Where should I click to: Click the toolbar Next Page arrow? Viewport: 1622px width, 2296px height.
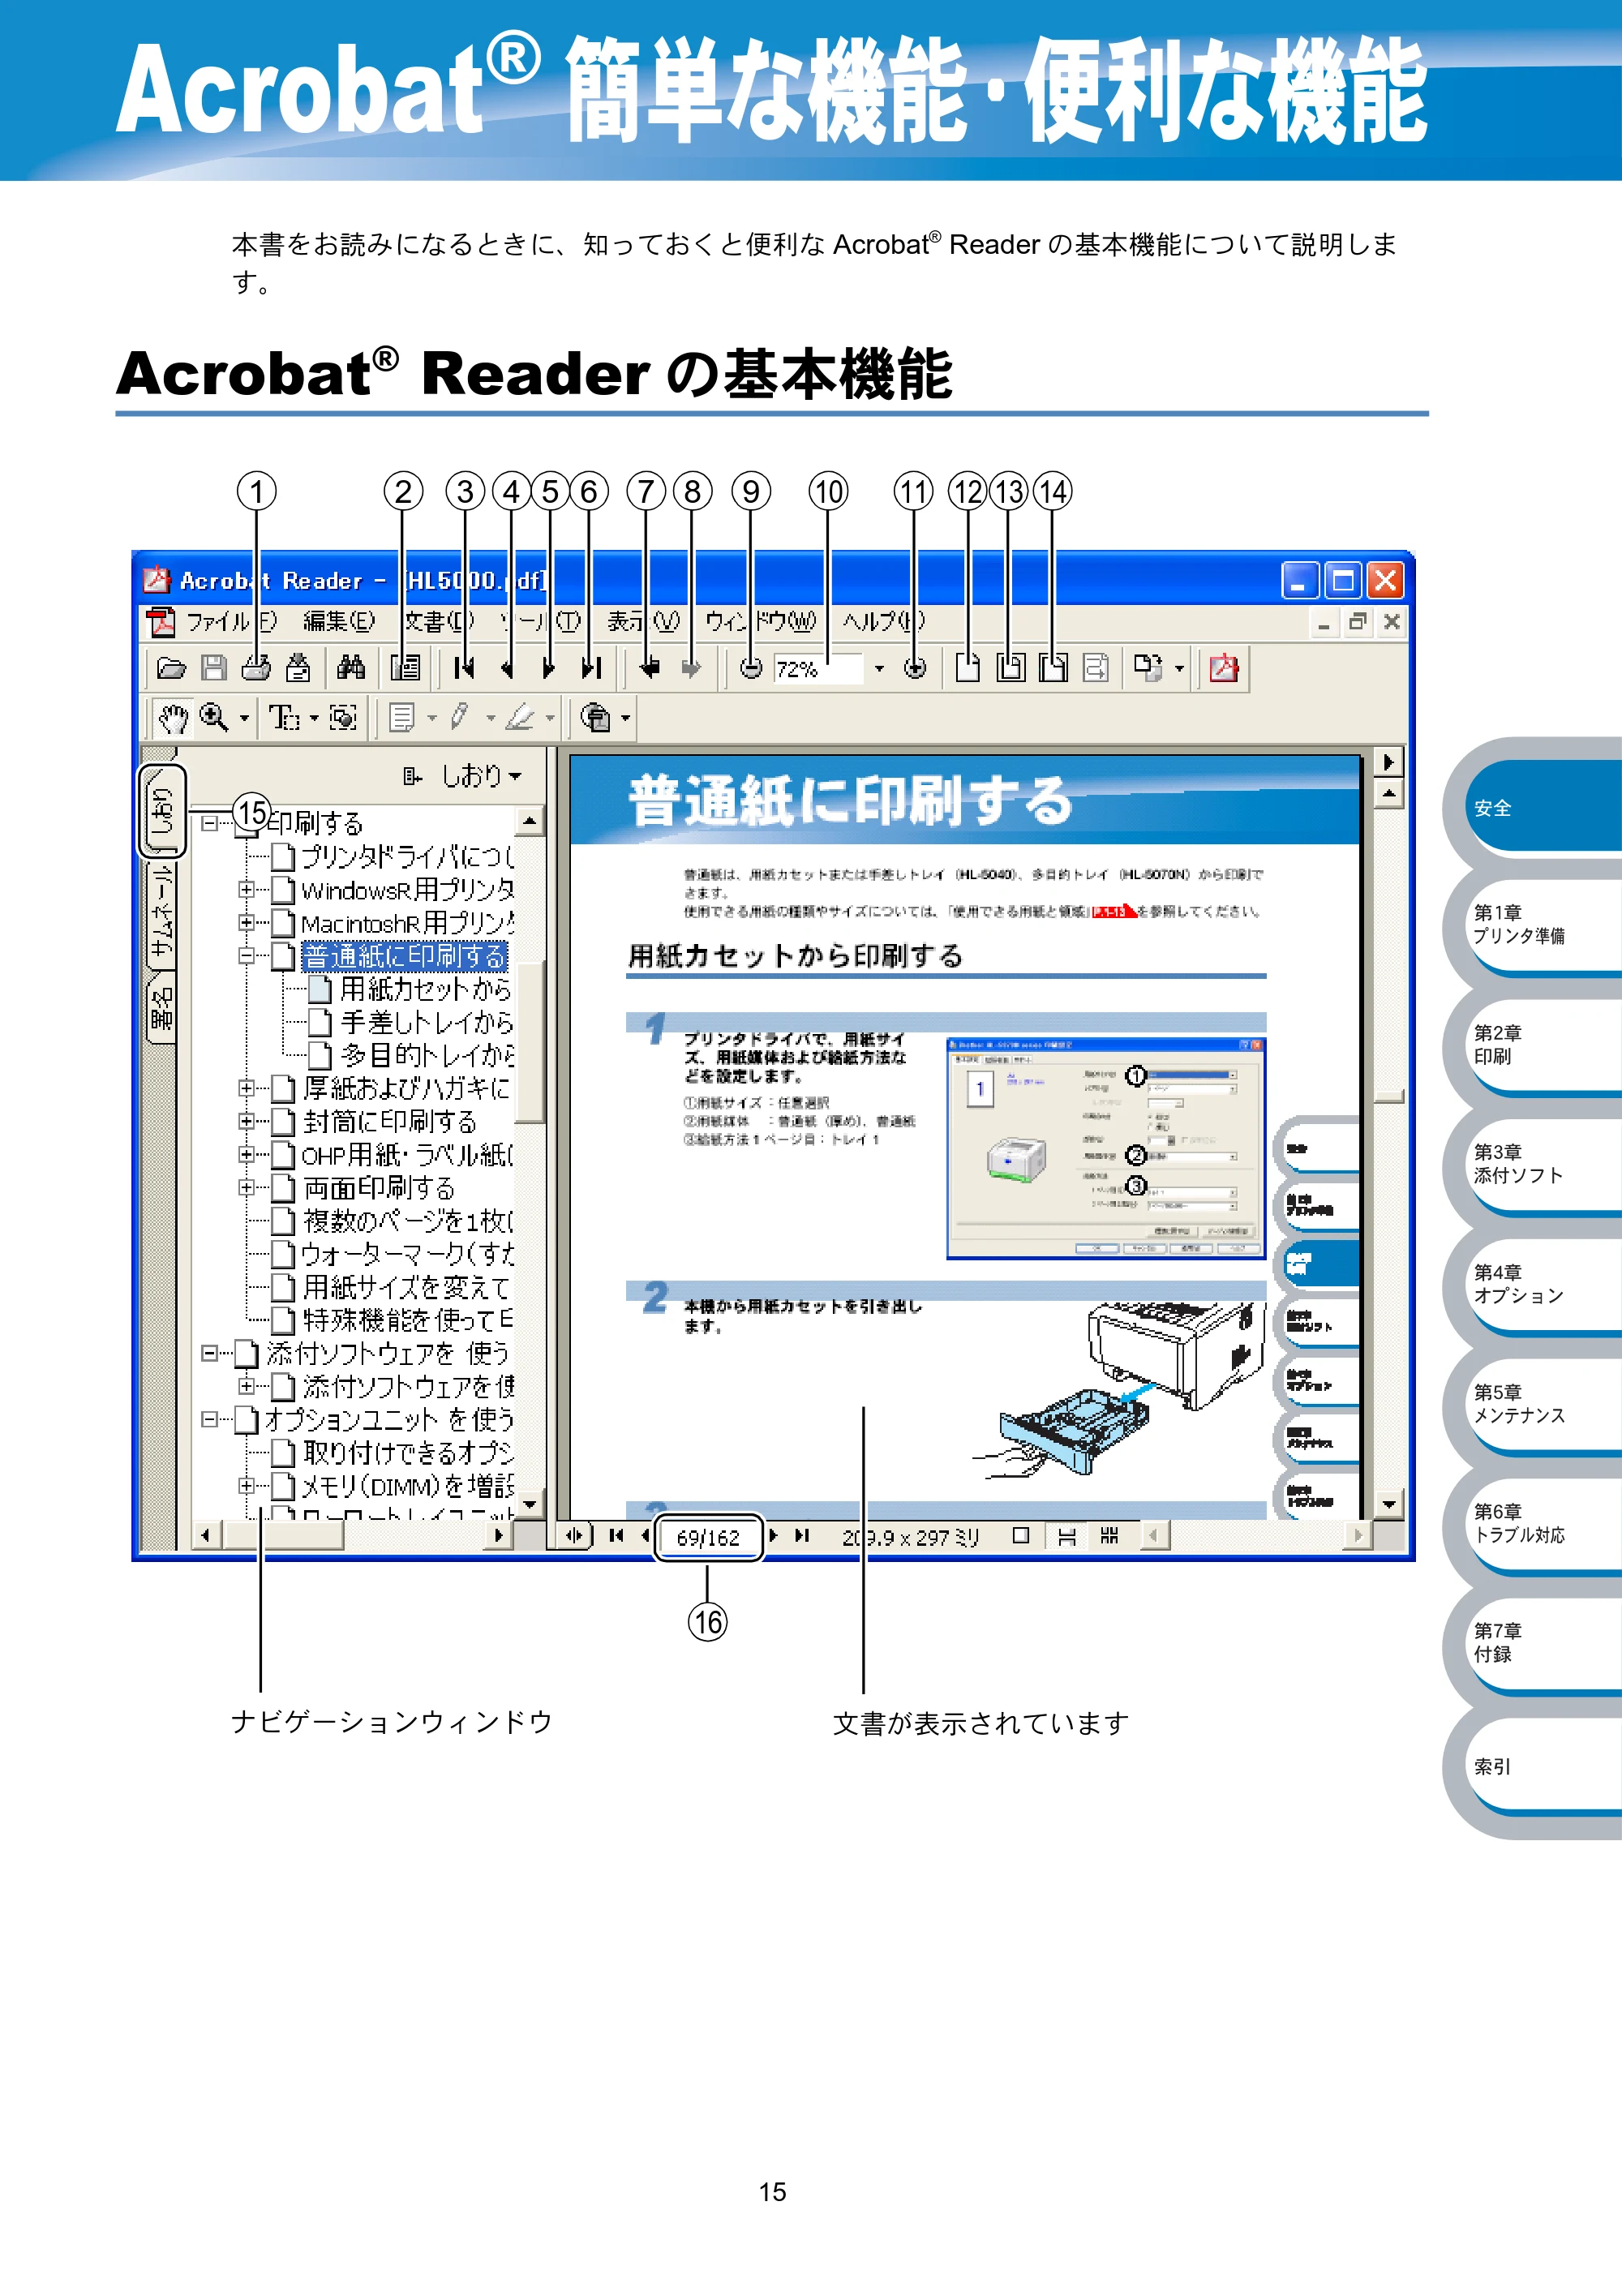(548, 668)
